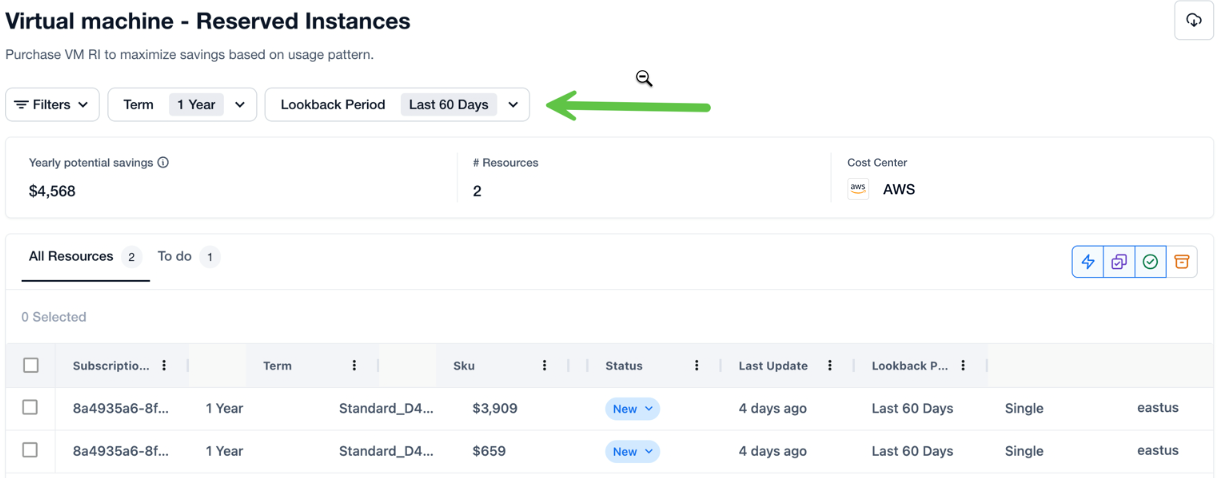
Task: Click the orange archive box icon
Action: click(1181, 262)
